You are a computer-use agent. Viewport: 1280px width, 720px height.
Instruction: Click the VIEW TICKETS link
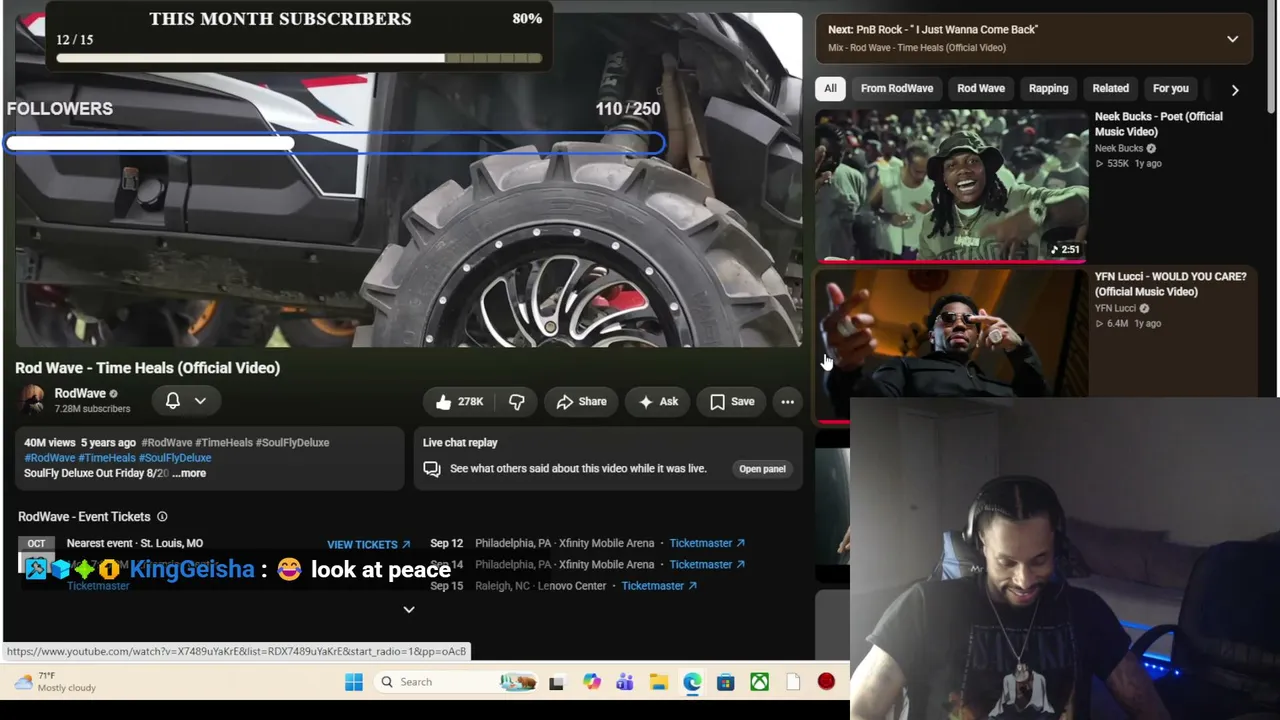[x=368, y=544]
